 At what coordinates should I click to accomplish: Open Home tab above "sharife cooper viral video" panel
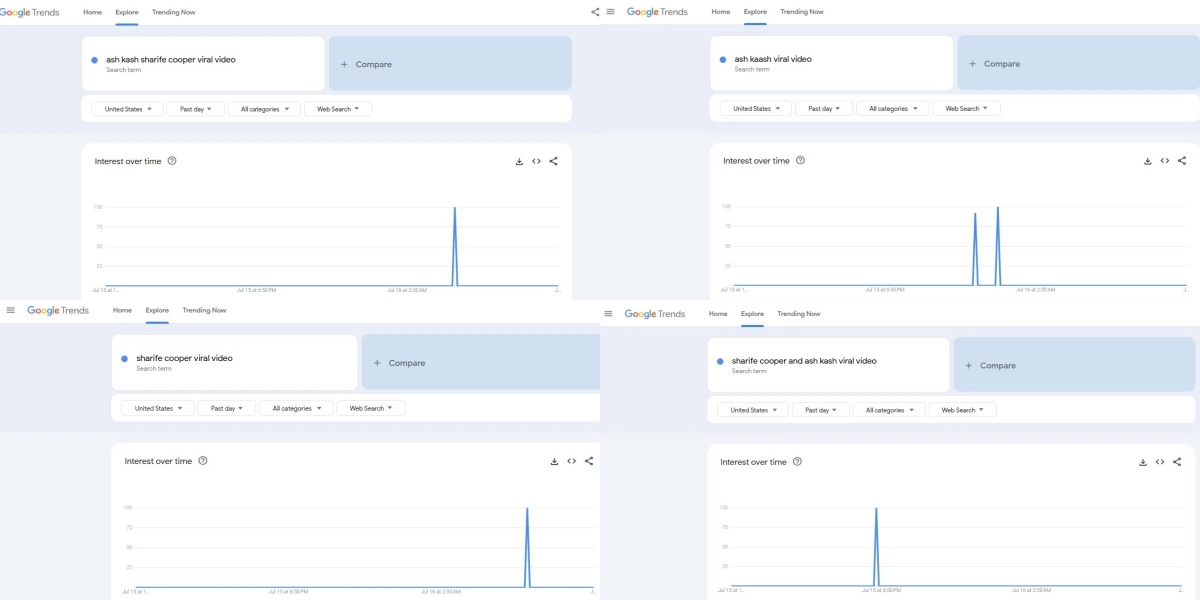click(122, 310)
